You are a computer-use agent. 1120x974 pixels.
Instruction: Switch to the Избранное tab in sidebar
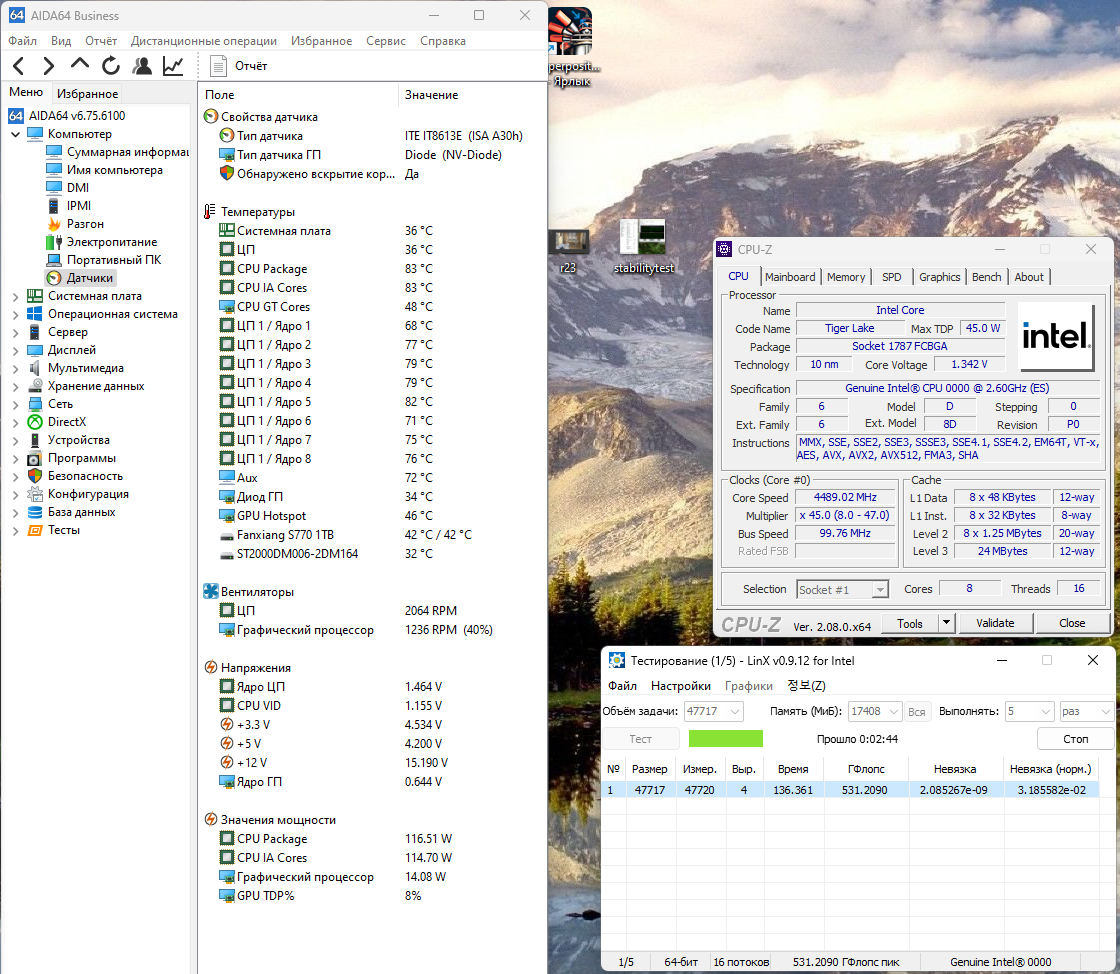[x=87, y=94]
